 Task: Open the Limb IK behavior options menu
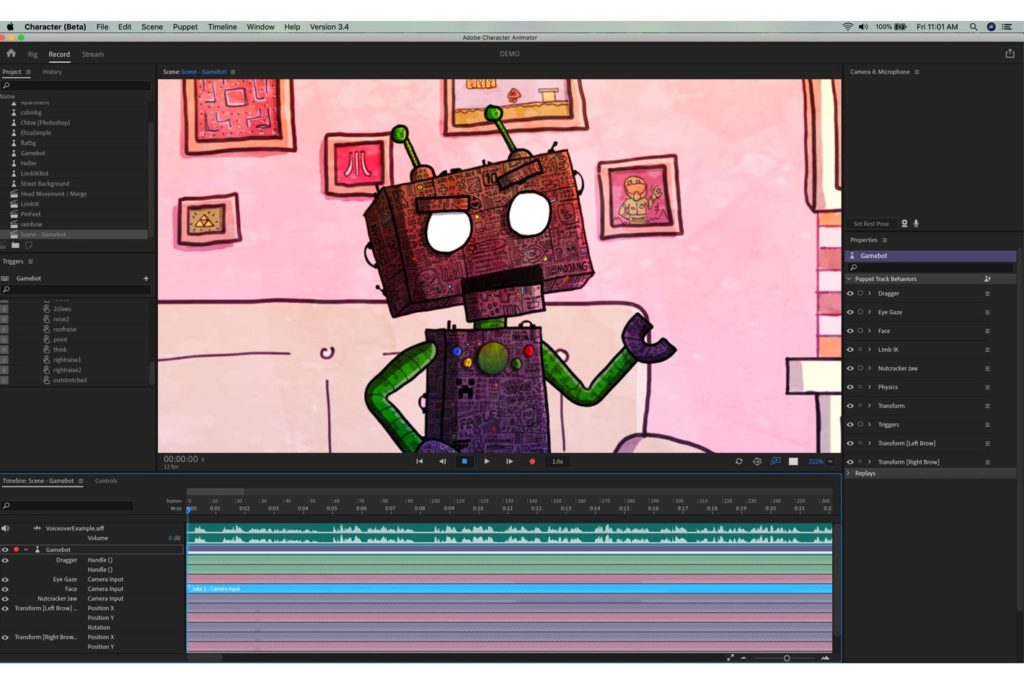click(x=987, y=350)
